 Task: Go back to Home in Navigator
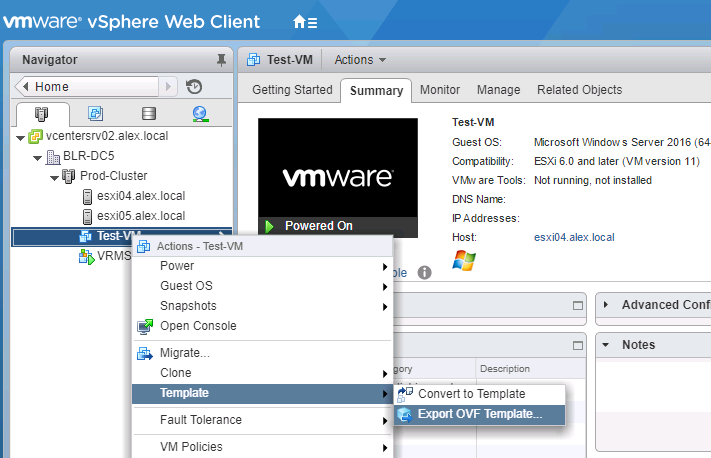point(86,86)
